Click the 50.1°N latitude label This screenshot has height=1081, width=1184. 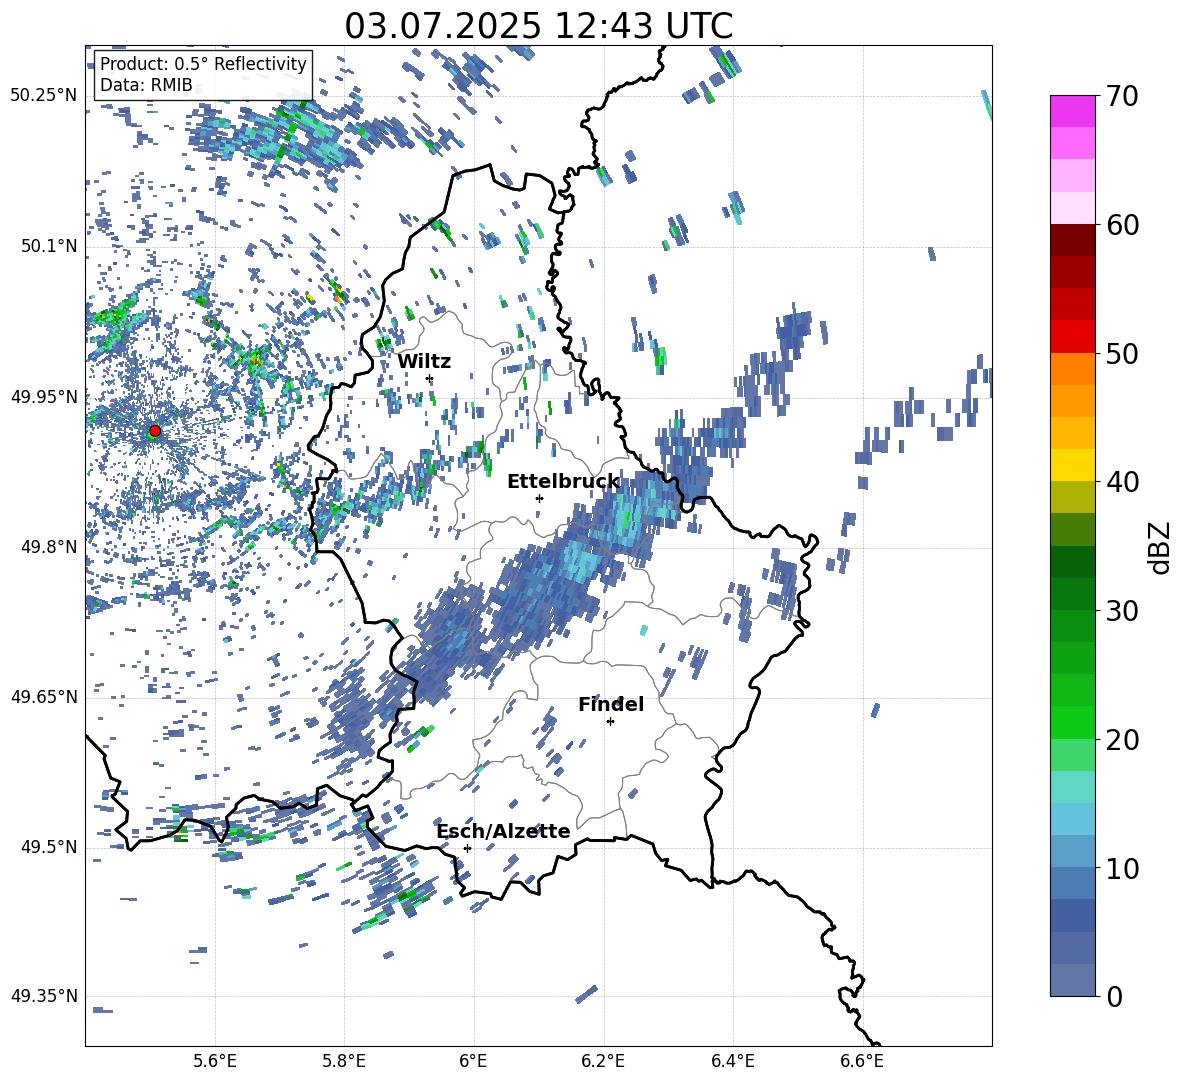pyautogui.click(x=48, y=247)
